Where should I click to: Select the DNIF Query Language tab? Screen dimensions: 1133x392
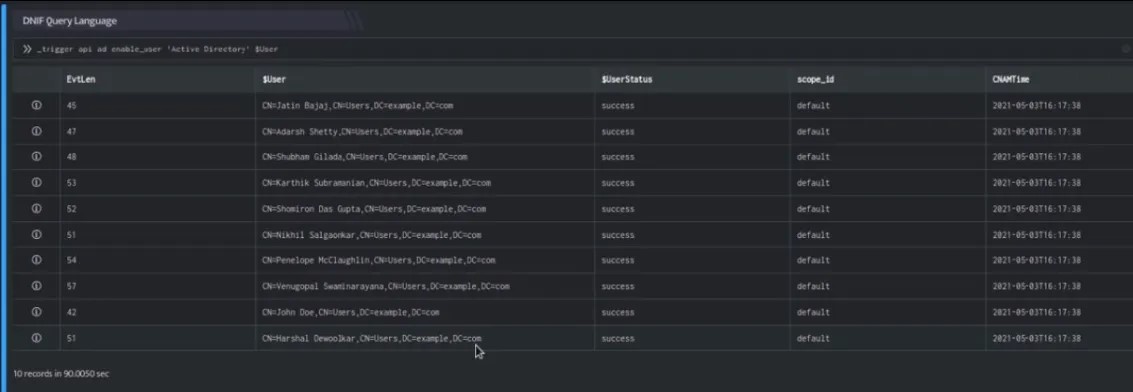(69, 21)
